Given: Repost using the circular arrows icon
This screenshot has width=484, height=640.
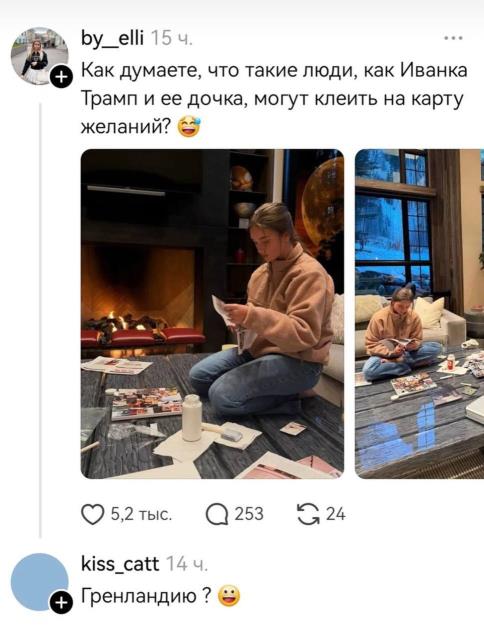Looking at the screenshot, I should coord(308,514).
